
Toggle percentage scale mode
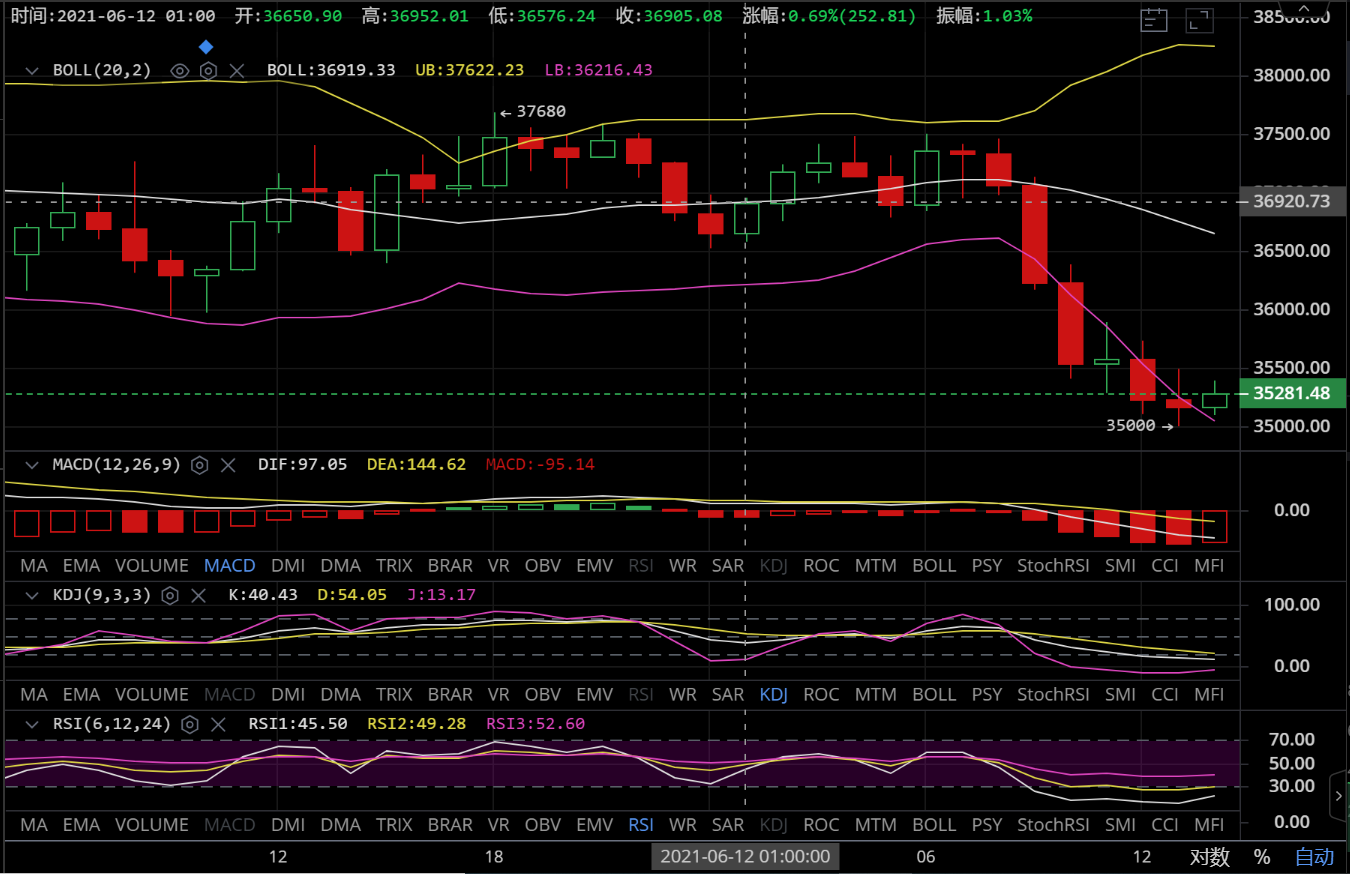[1262, 857]
